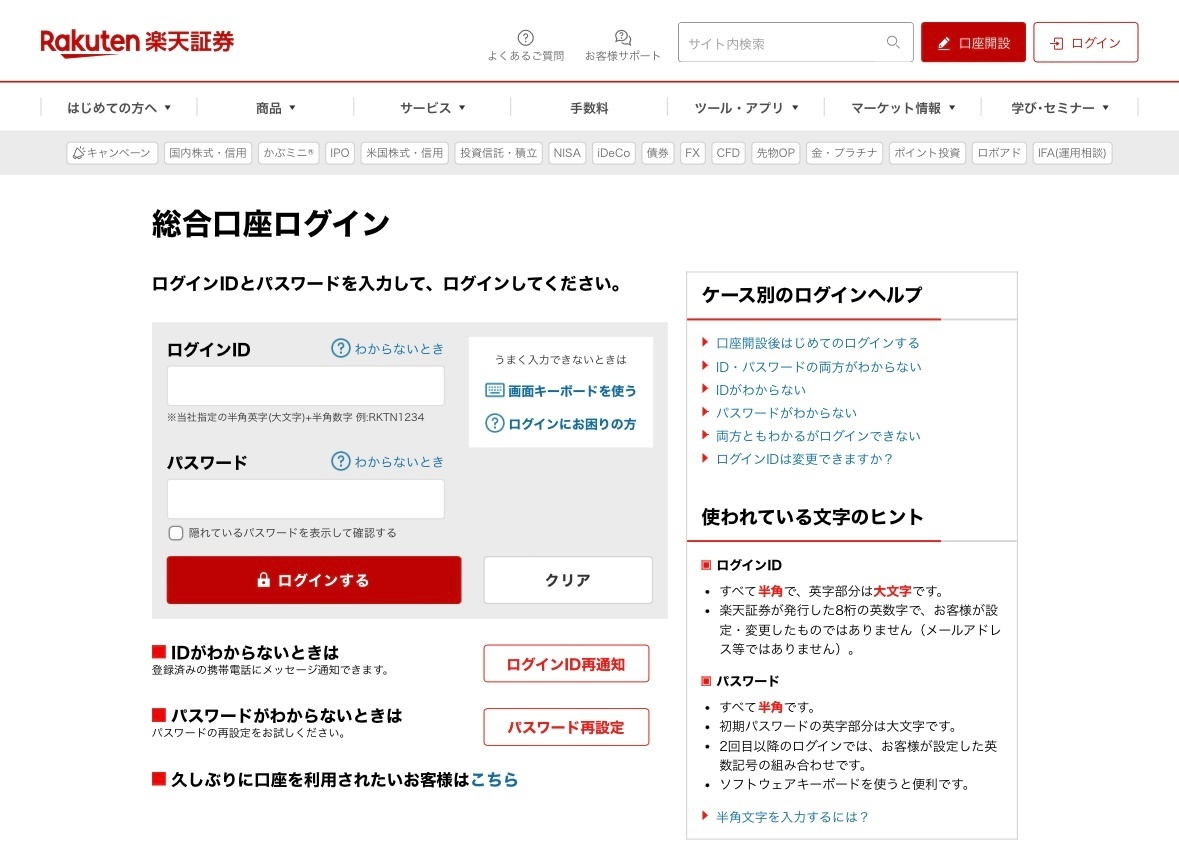Open the パスワードがわからない help link
The width and height of the screenshot is (1179, 849).
(x=786, y=413)
